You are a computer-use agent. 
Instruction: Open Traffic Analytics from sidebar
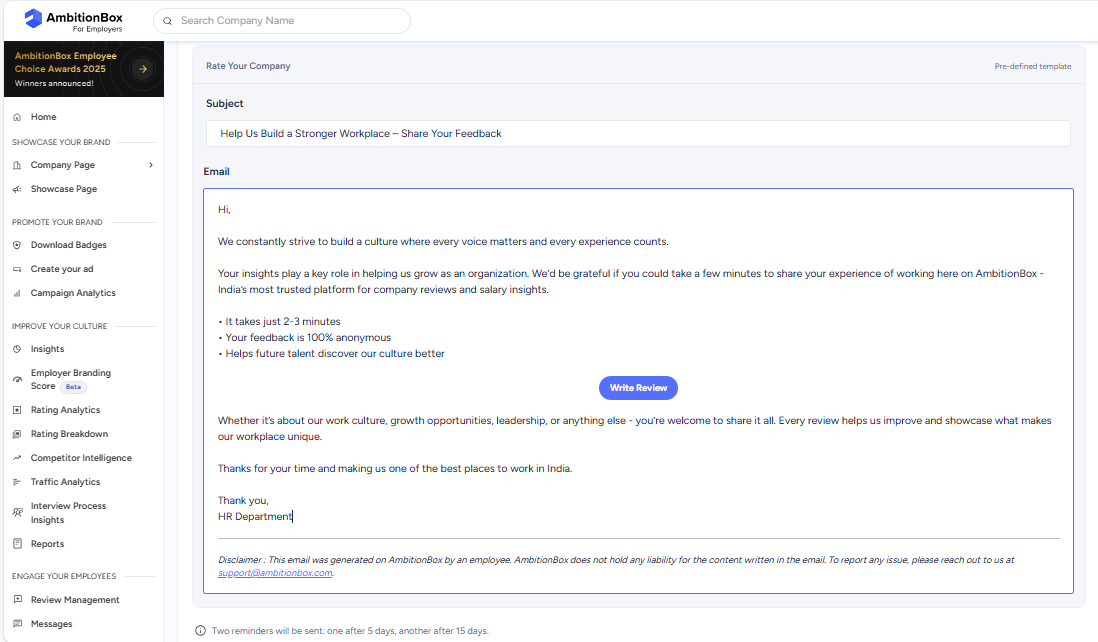65,482
